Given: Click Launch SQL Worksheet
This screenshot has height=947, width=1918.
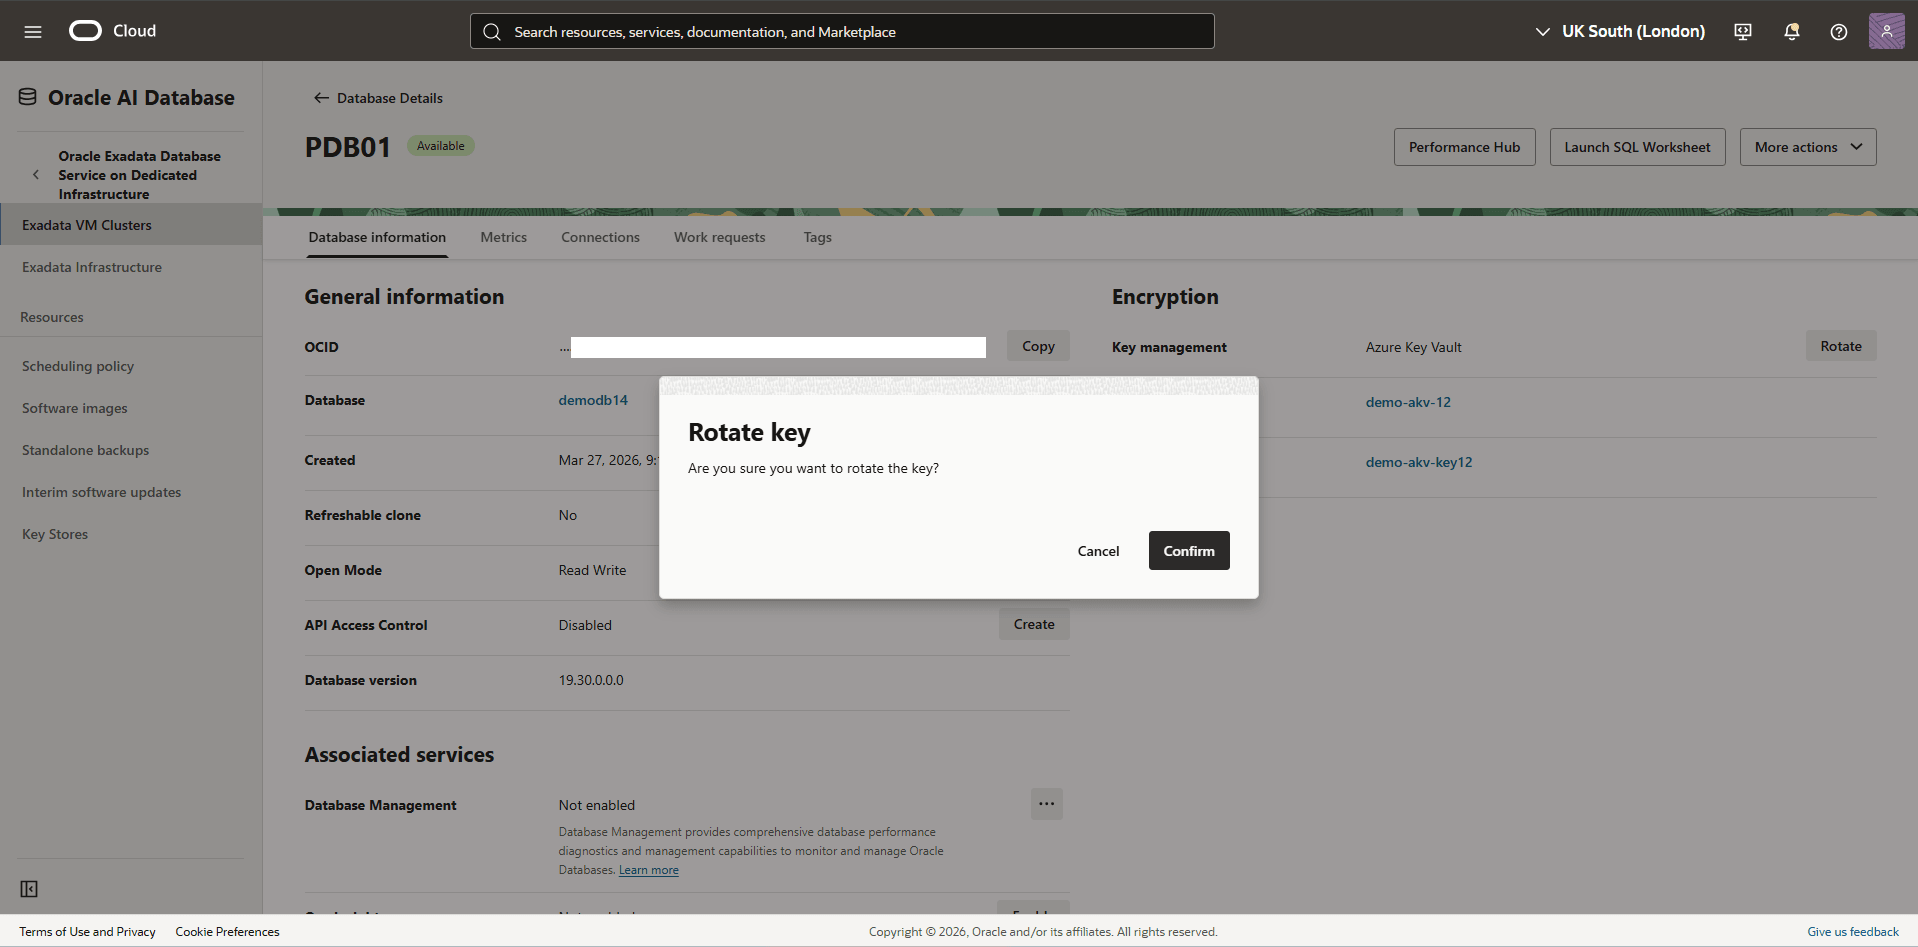Looking at the screenshot, I should [1636, 146].
